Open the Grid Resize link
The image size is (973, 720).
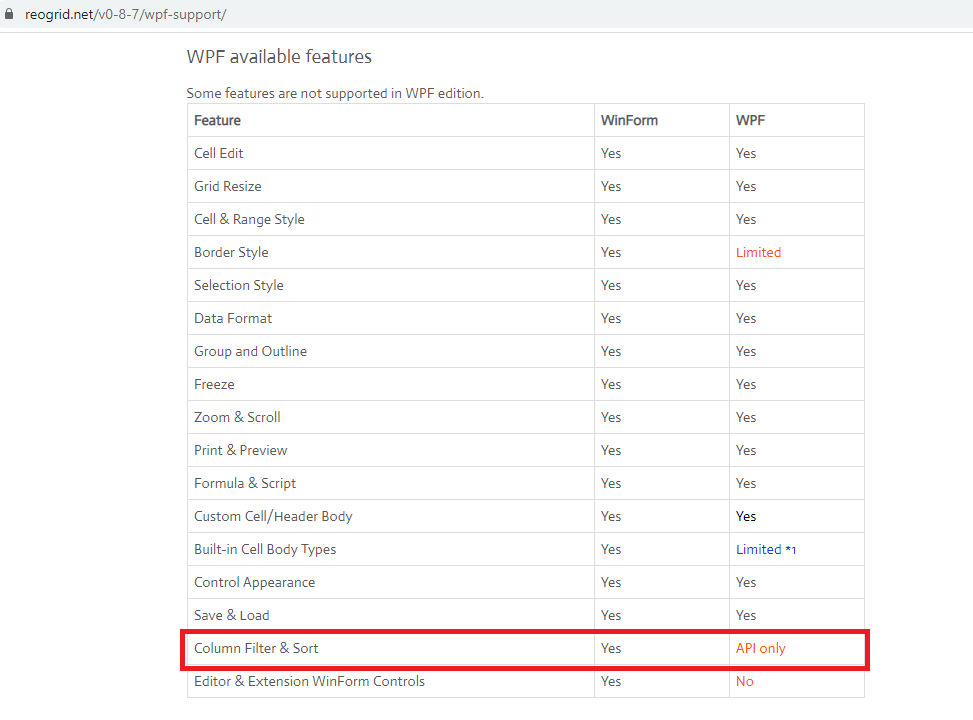pyautogui.click(x=226, y=186)
